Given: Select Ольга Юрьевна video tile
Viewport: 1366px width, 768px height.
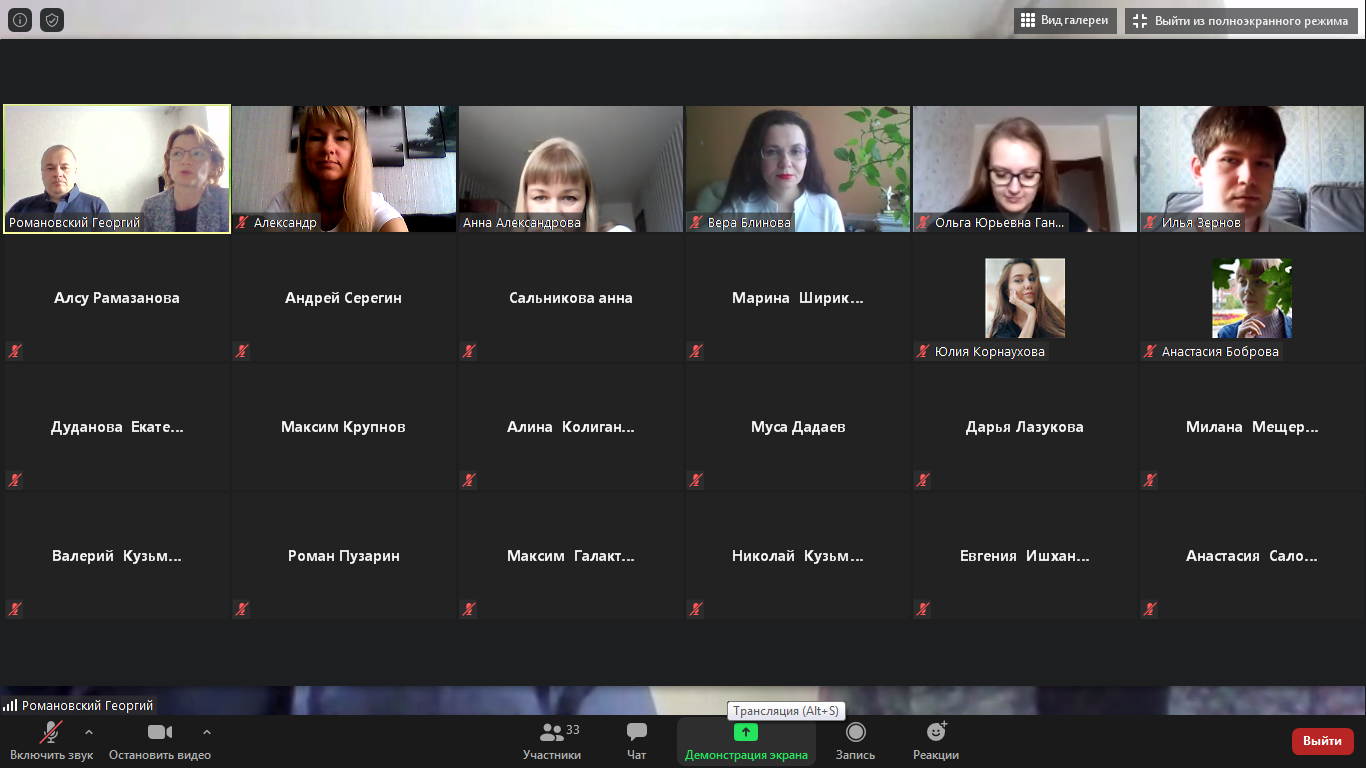Looking at the screenshot, I should pyautogui.click(x=1025, y=169).
